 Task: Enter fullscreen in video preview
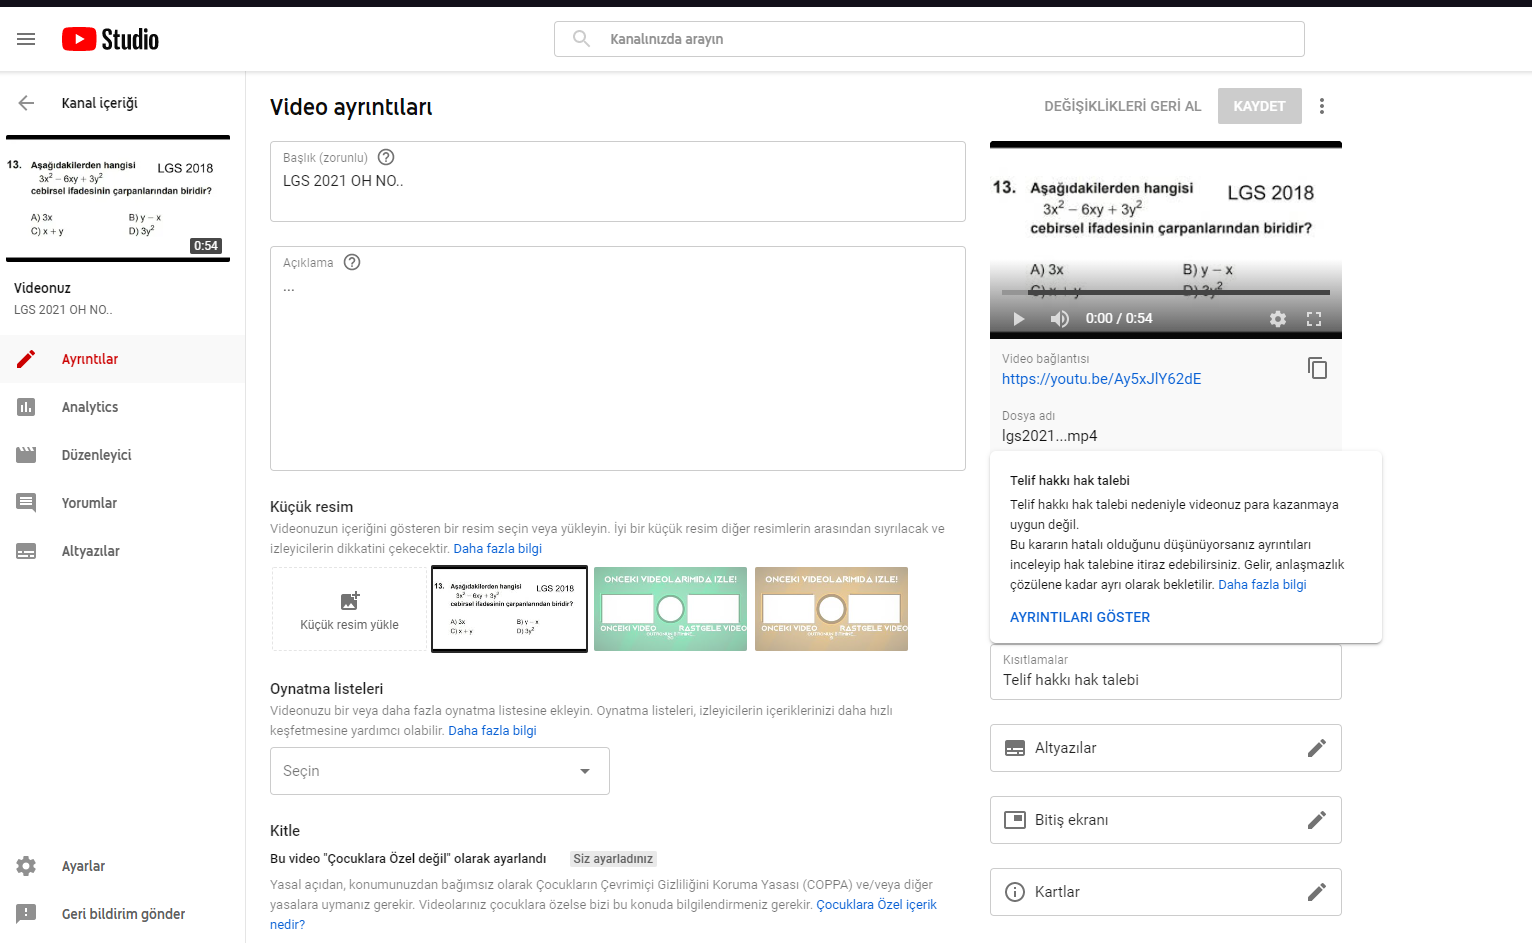(1314, 319)
